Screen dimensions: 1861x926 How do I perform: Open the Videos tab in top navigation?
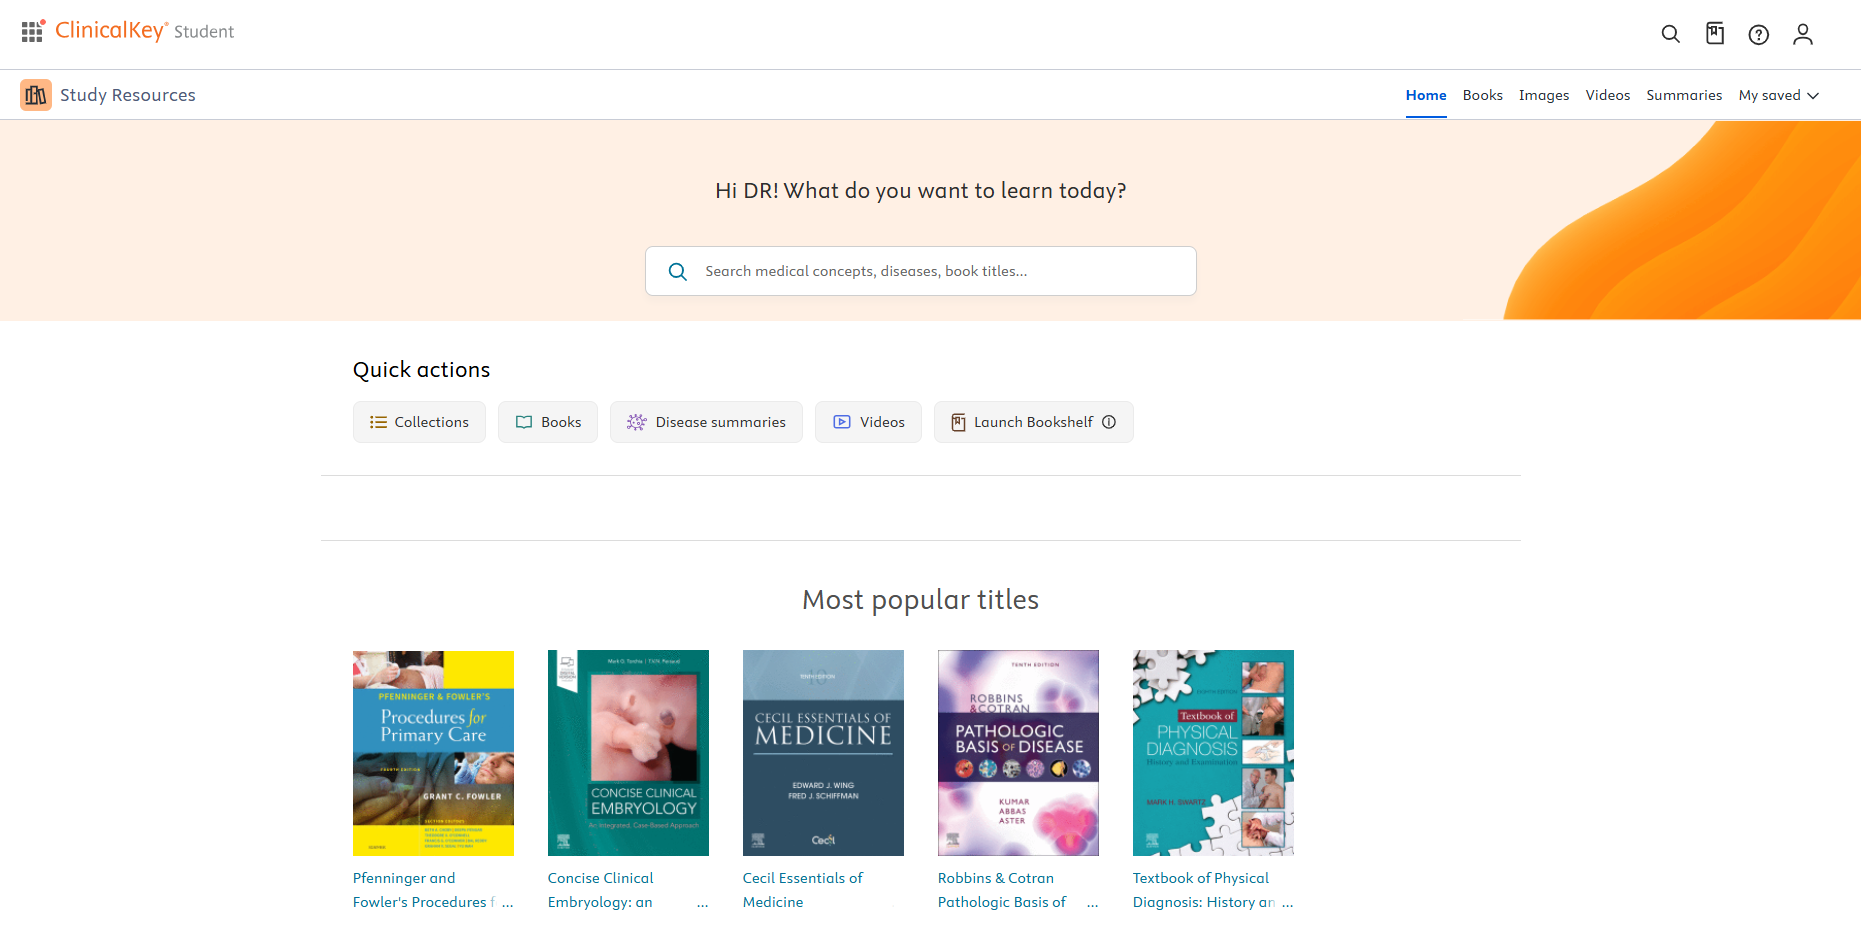coord(1608,95)
